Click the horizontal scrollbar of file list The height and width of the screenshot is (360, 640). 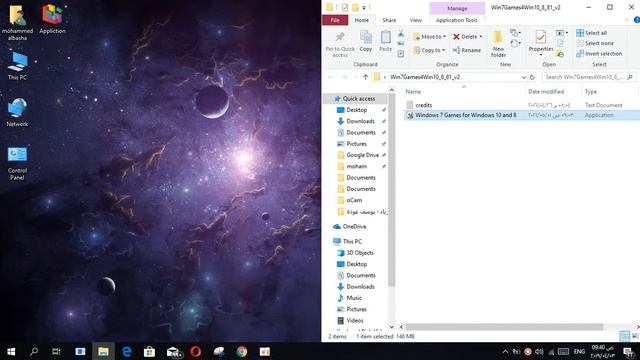point(504,327)
